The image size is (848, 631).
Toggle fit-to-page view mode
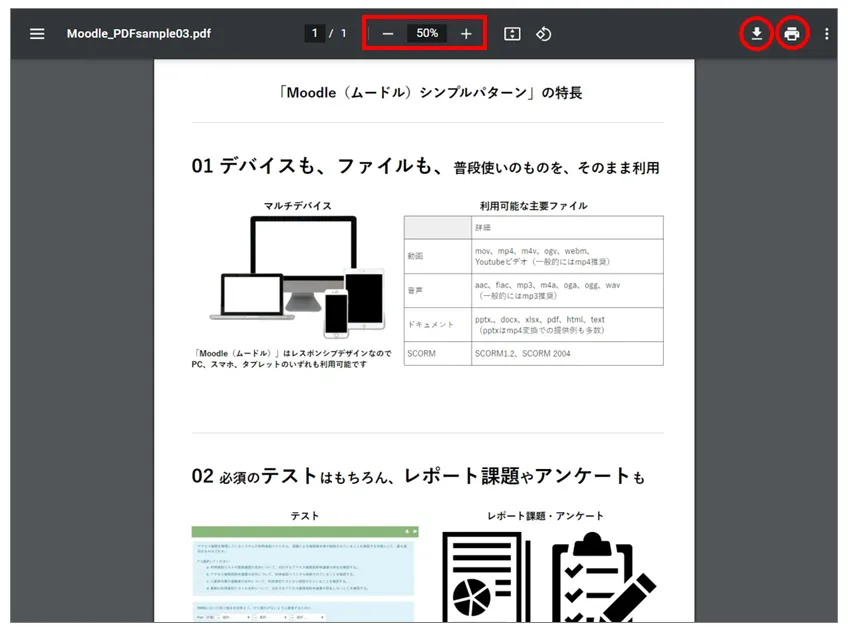click(x=511, y=33)
